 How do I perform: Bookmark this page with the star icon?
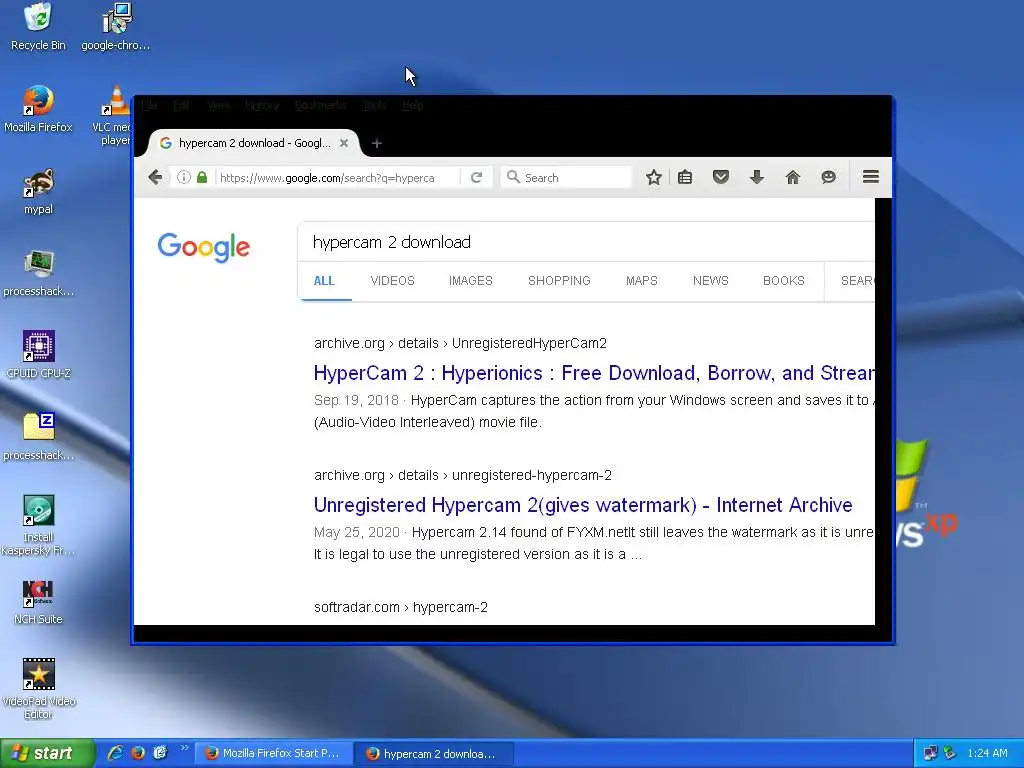(x=654, y=177)
